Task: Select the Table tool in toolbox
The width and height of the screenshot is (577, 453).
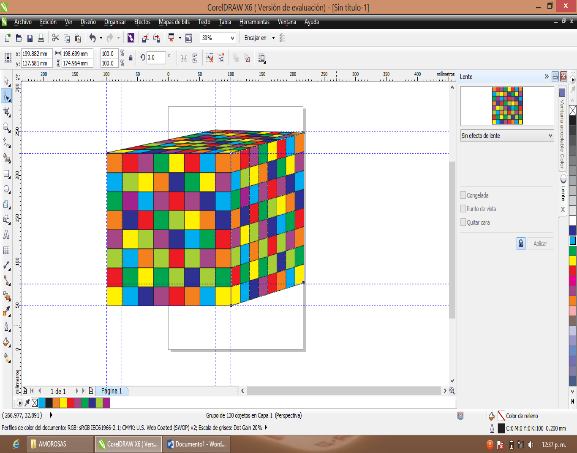Action: pos(7,250)
